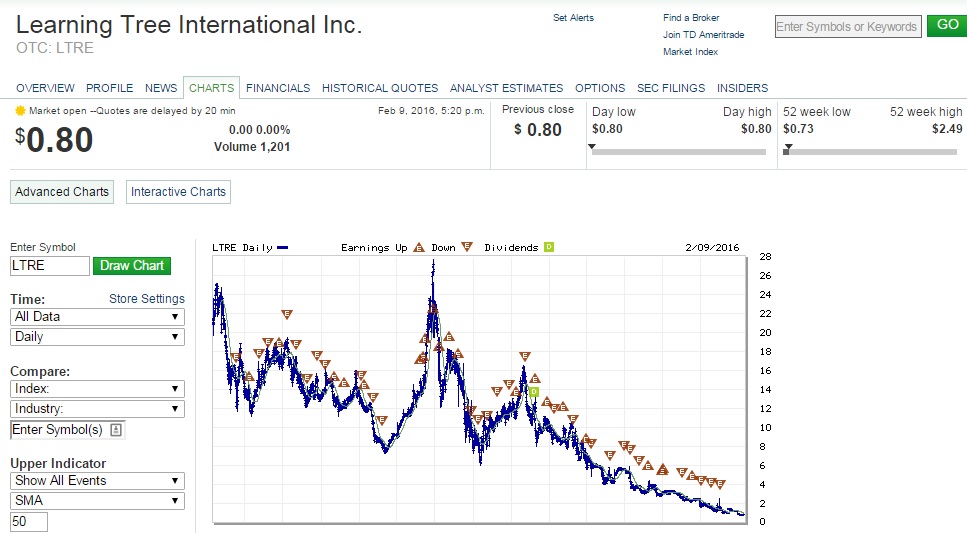Expand the Industry comparison dropdown
Image resolution: width=967 pixels, height=533 pixels.
[97, 409]
